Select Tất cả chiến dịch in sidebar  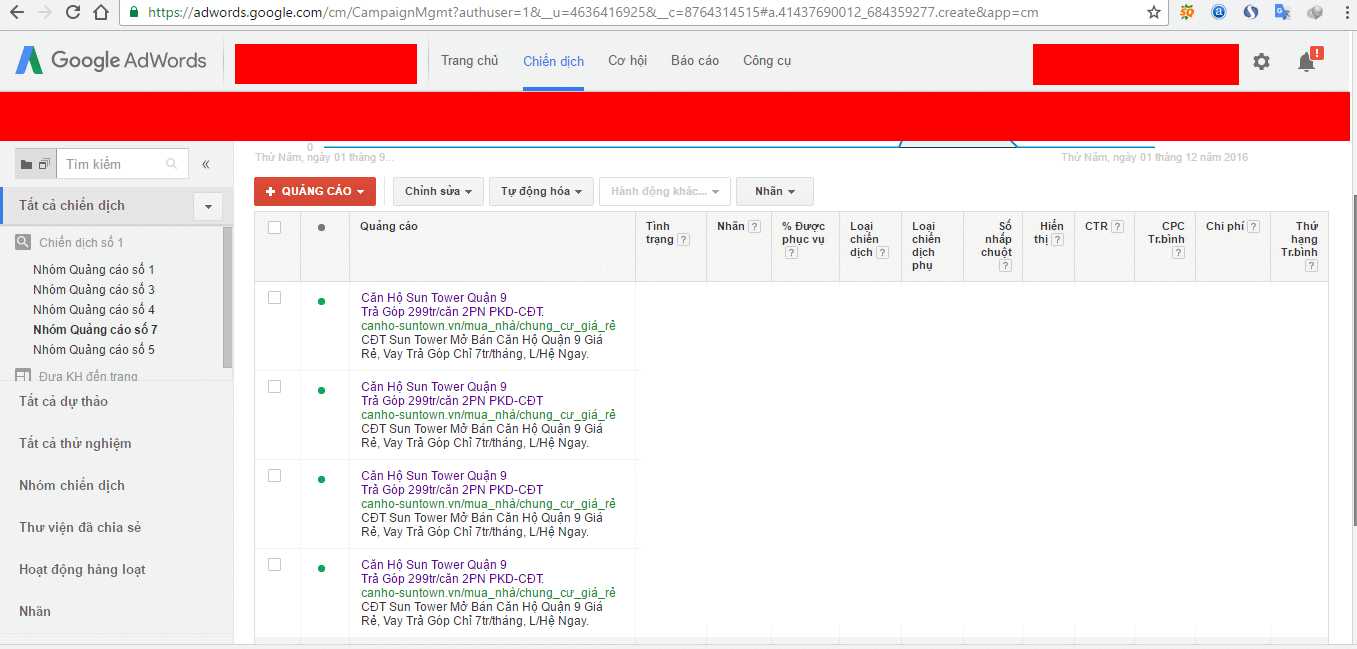tap(72, 205)
